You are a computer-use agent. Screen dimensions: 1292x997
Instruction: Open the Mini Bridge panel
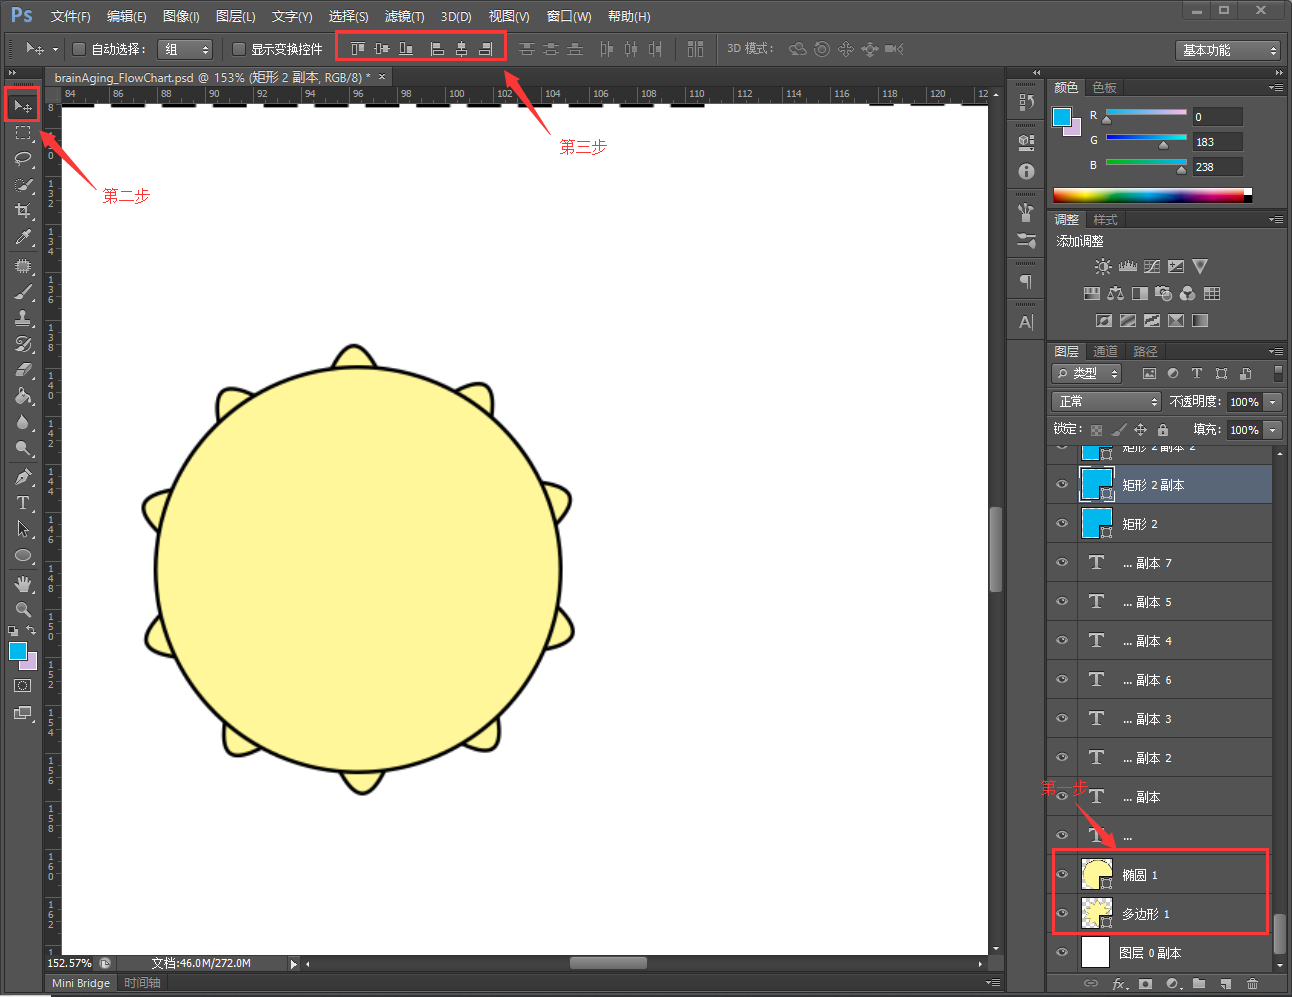(81, 983)
